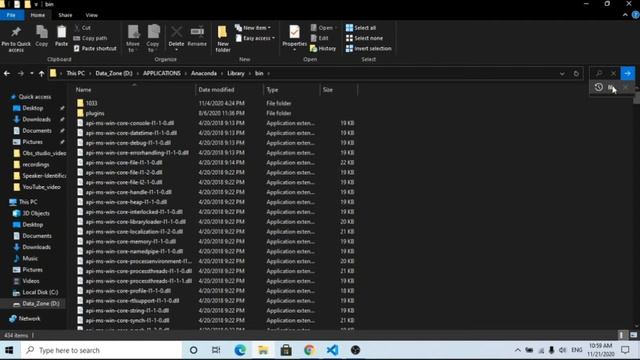Collapse the ribbon with the chevron
Screen dimensions: 640x360
pyautogui.click(x=625, y=15)
